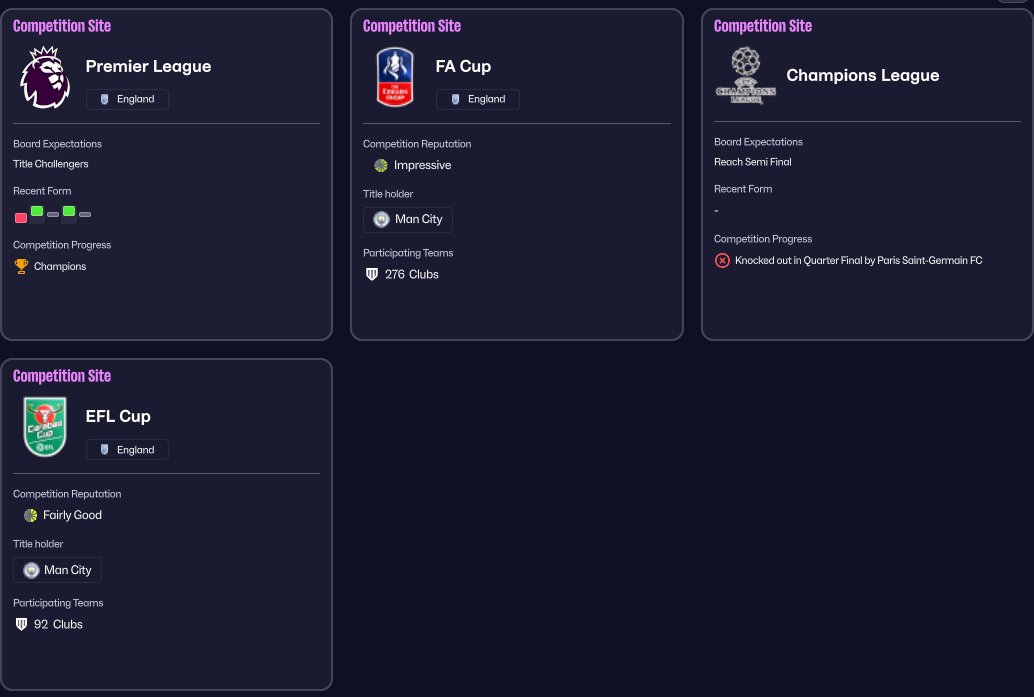This screenshot has width=1034, height=697.
Task: Click FA Cup 'Competition Reputation' label
Action: pos(417,144)
